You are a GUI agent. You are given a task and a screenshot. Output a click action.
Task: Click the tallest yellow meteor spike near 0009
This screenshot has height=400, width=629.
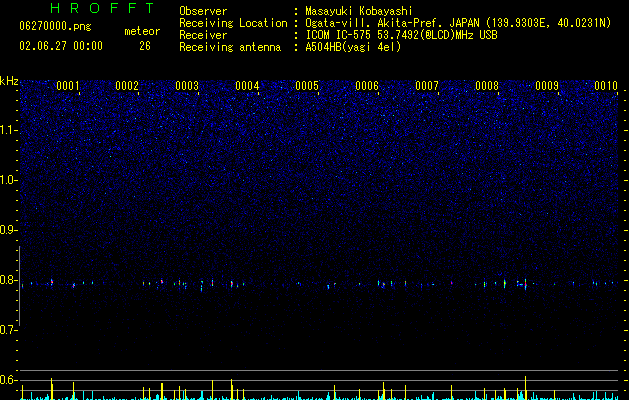[526, 388]
